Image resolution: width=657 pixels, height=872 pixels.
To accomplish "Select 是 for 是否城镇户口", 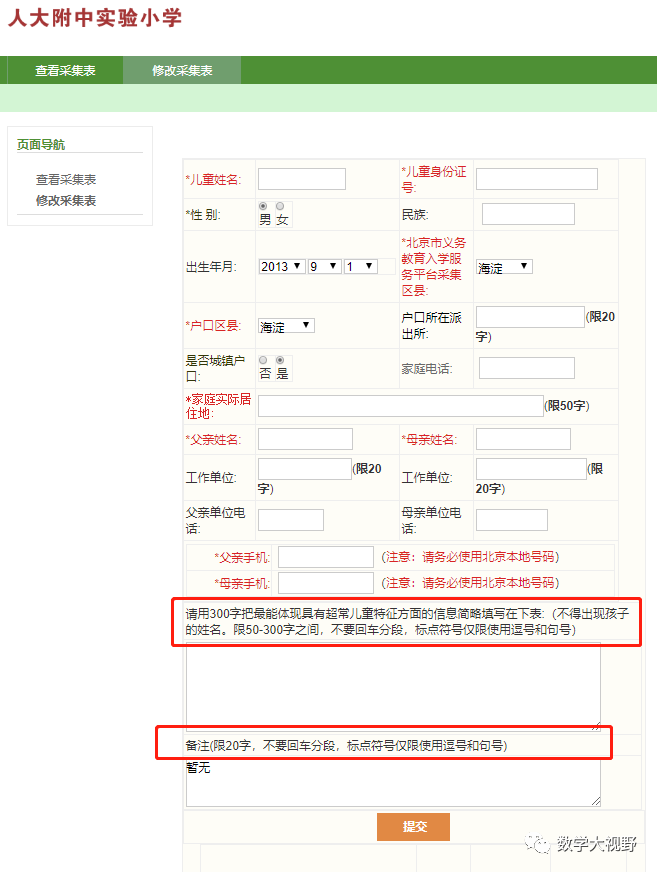I will coord(280,360).
